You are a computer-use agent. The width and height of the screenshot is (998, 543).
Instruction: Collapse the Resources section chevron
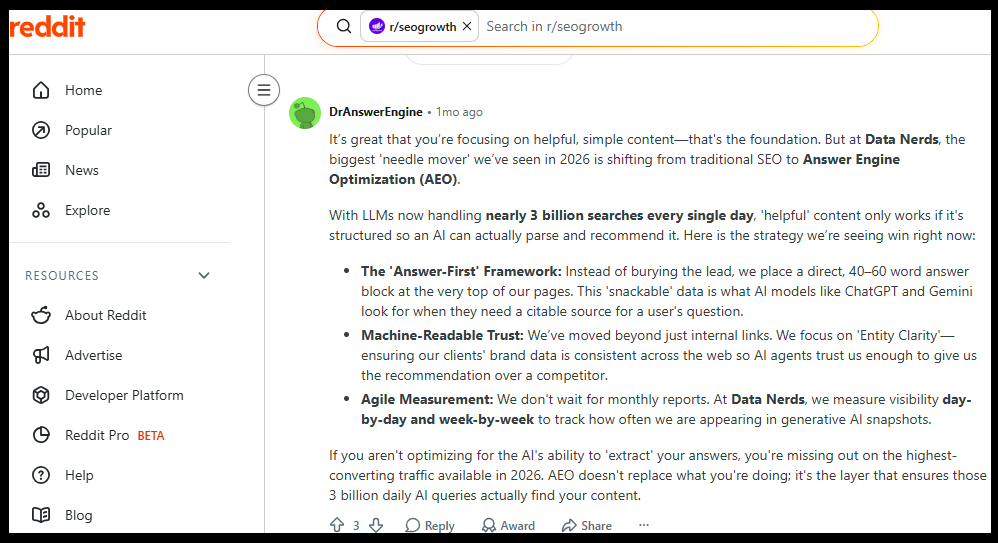(x=204, y=276)
